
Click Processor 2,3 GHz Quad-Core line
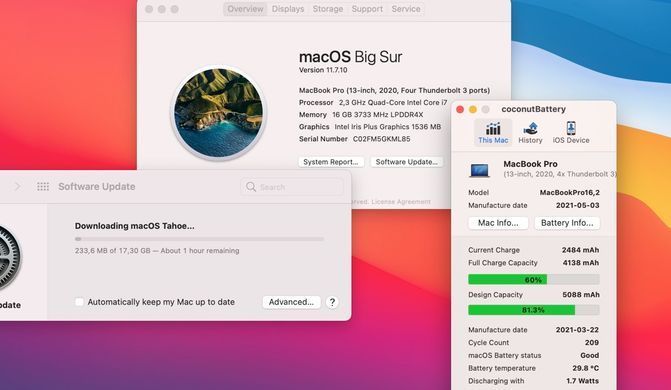coord(373,102)
